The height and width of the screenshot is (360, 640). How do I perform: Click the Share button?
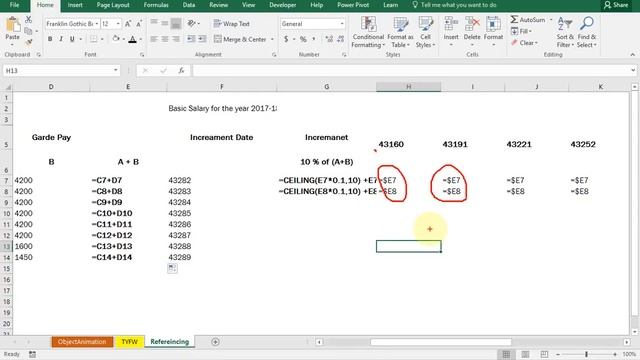(x=616, y=5)
